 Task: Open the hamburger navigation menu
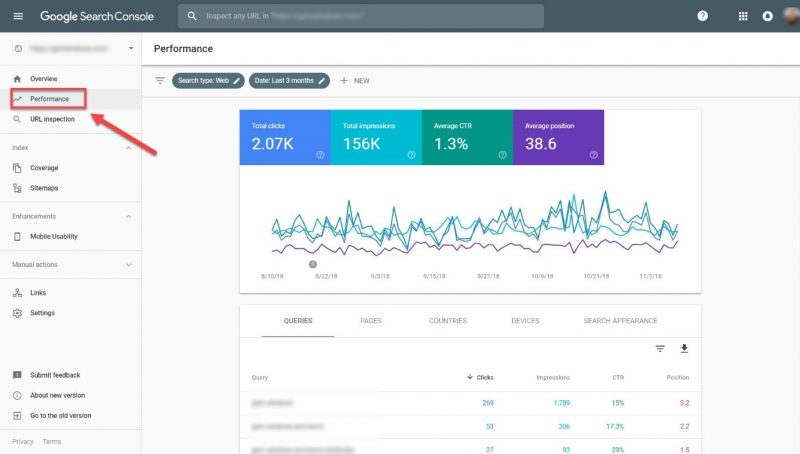pyautogui.click(x=18, y=16)
